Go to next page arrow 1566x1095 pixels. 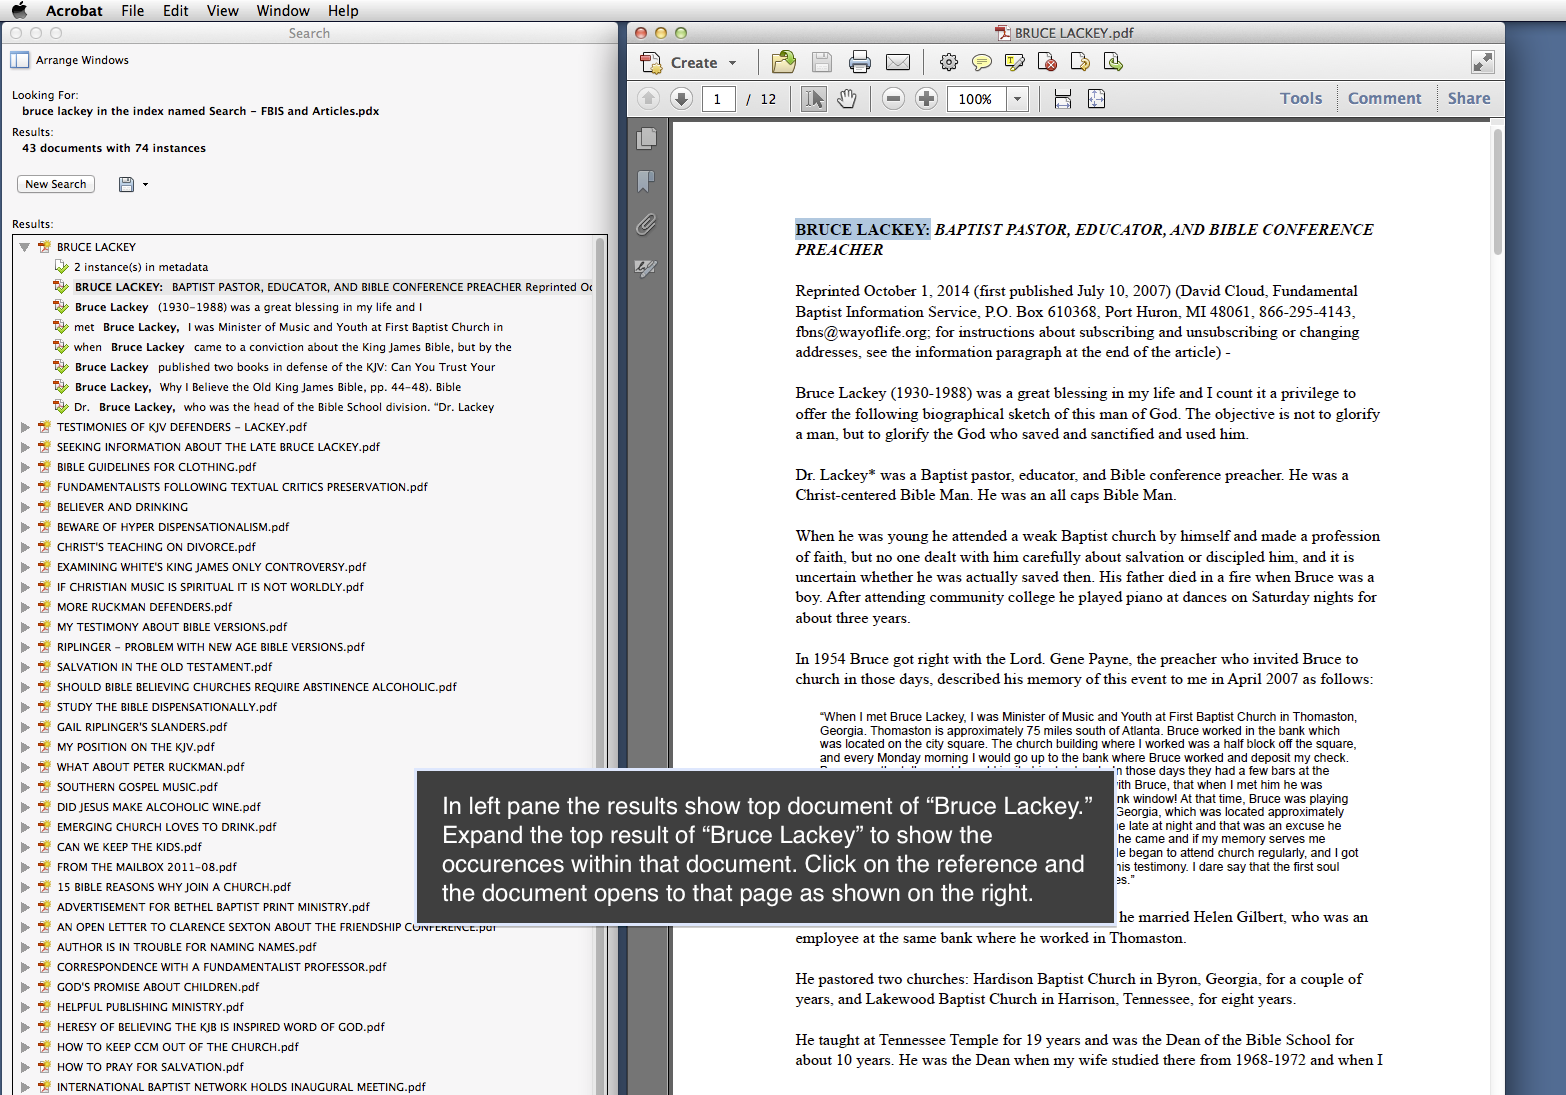tap(681, 98)
